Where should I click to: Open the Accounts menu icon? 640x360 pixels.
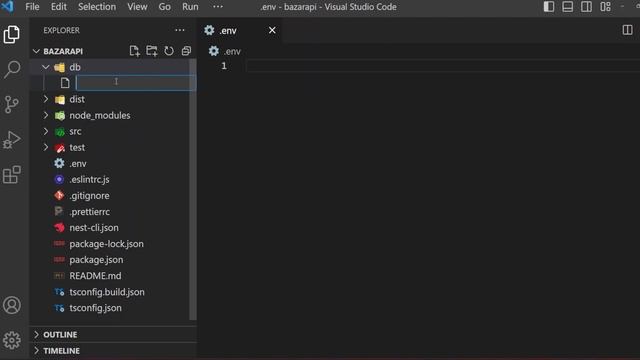(x=12, y=305)
